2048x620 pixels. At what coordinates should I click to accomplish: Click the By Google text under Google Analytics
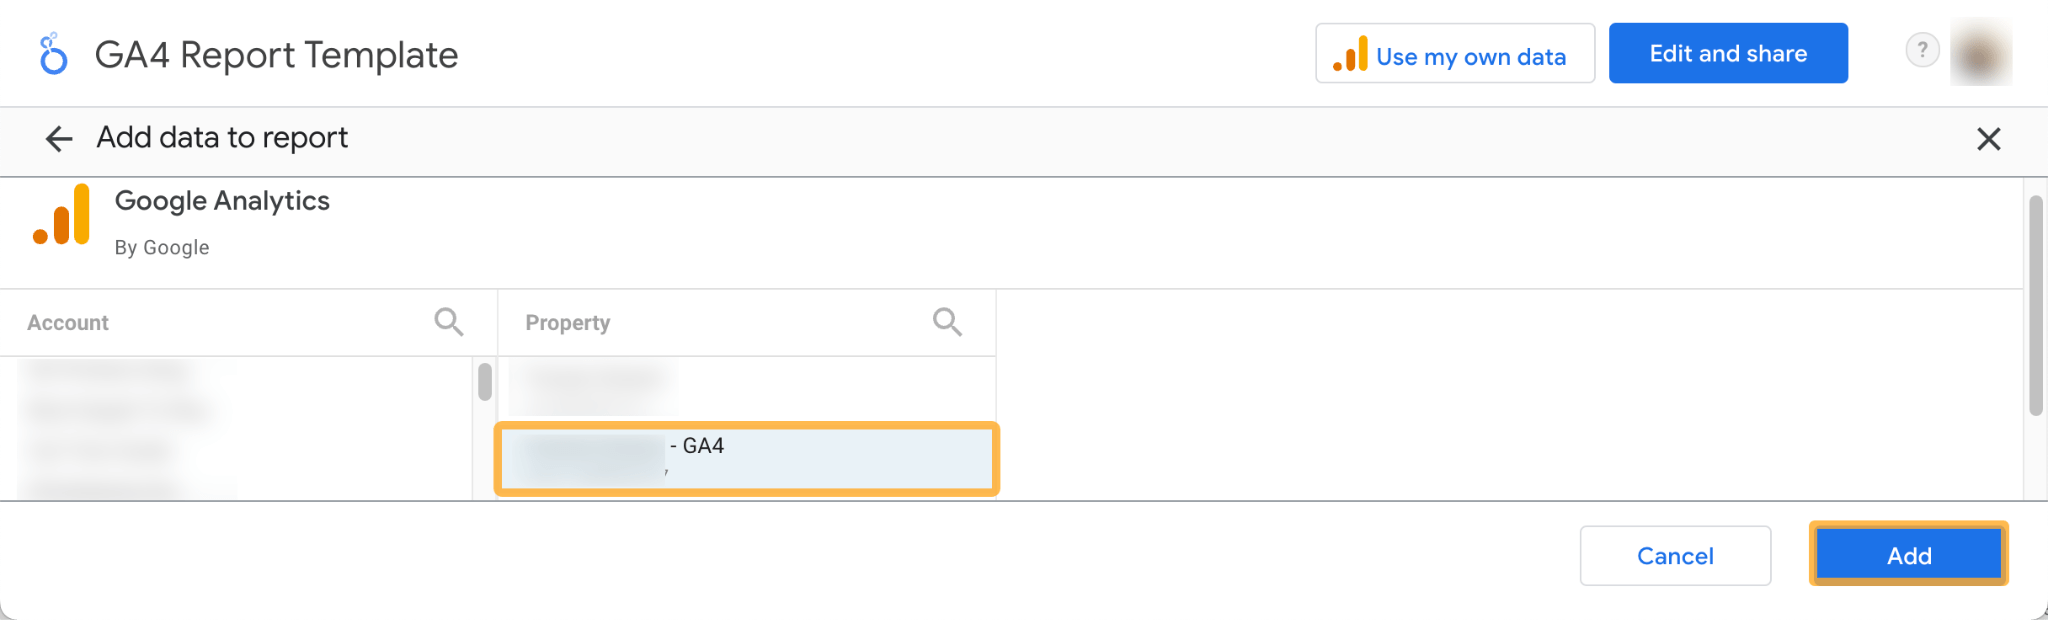pyautogui.click(x=163, y=247)
